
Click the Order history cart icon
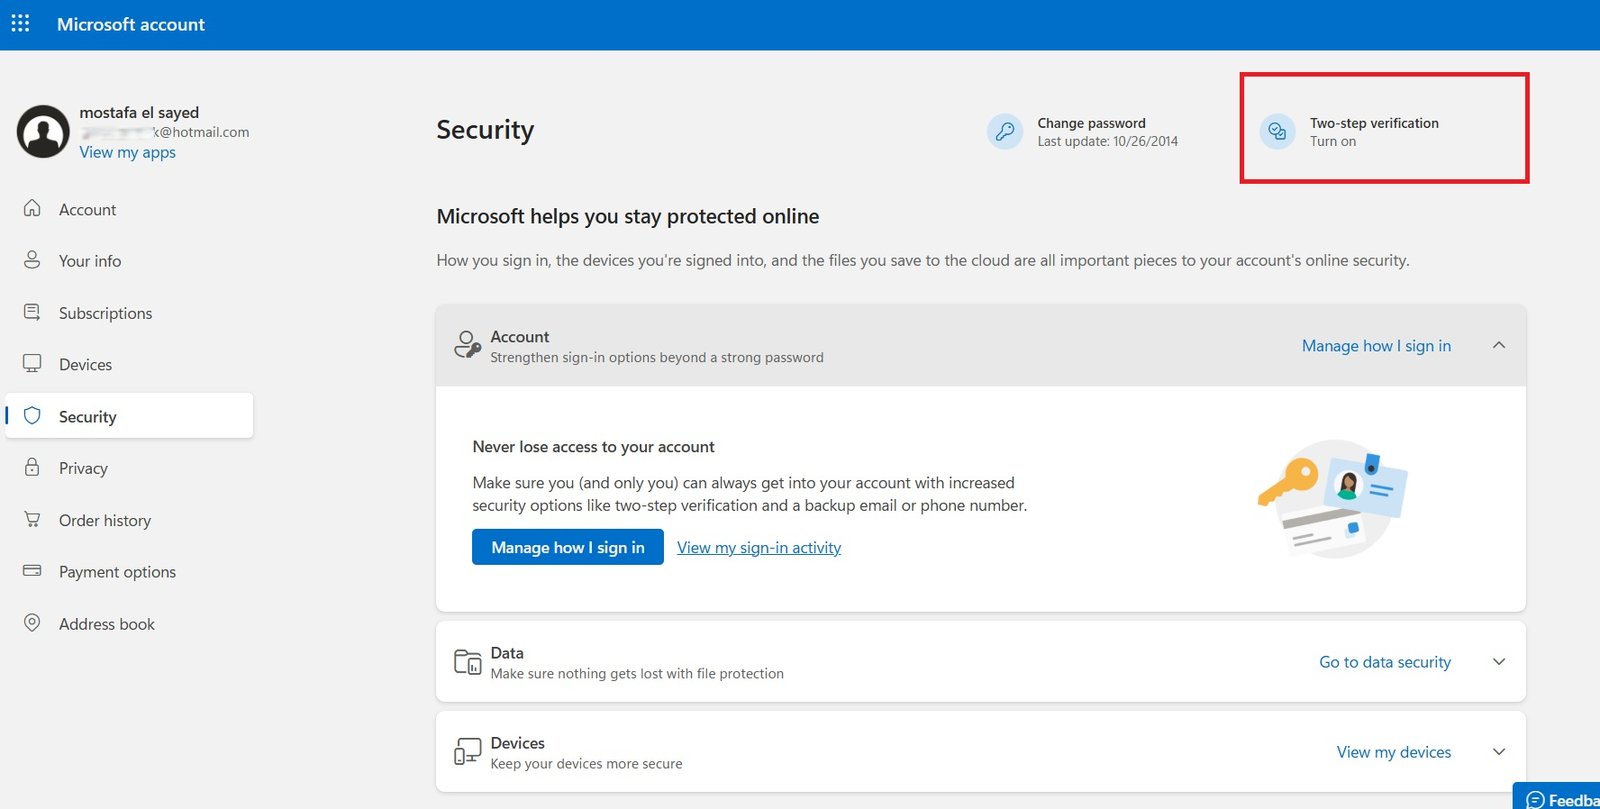click(32, 519)
